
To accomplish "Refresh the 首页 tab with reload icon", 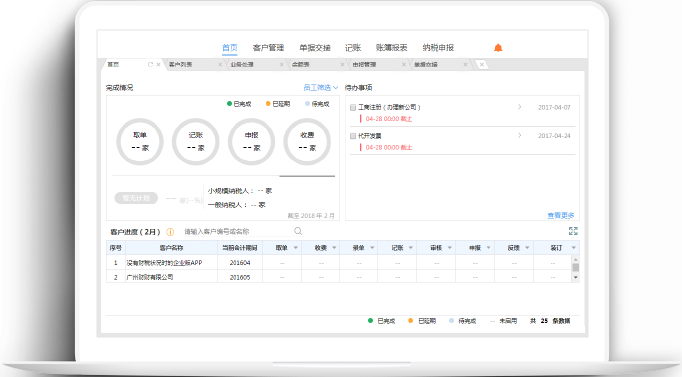I will pos(150,64).
